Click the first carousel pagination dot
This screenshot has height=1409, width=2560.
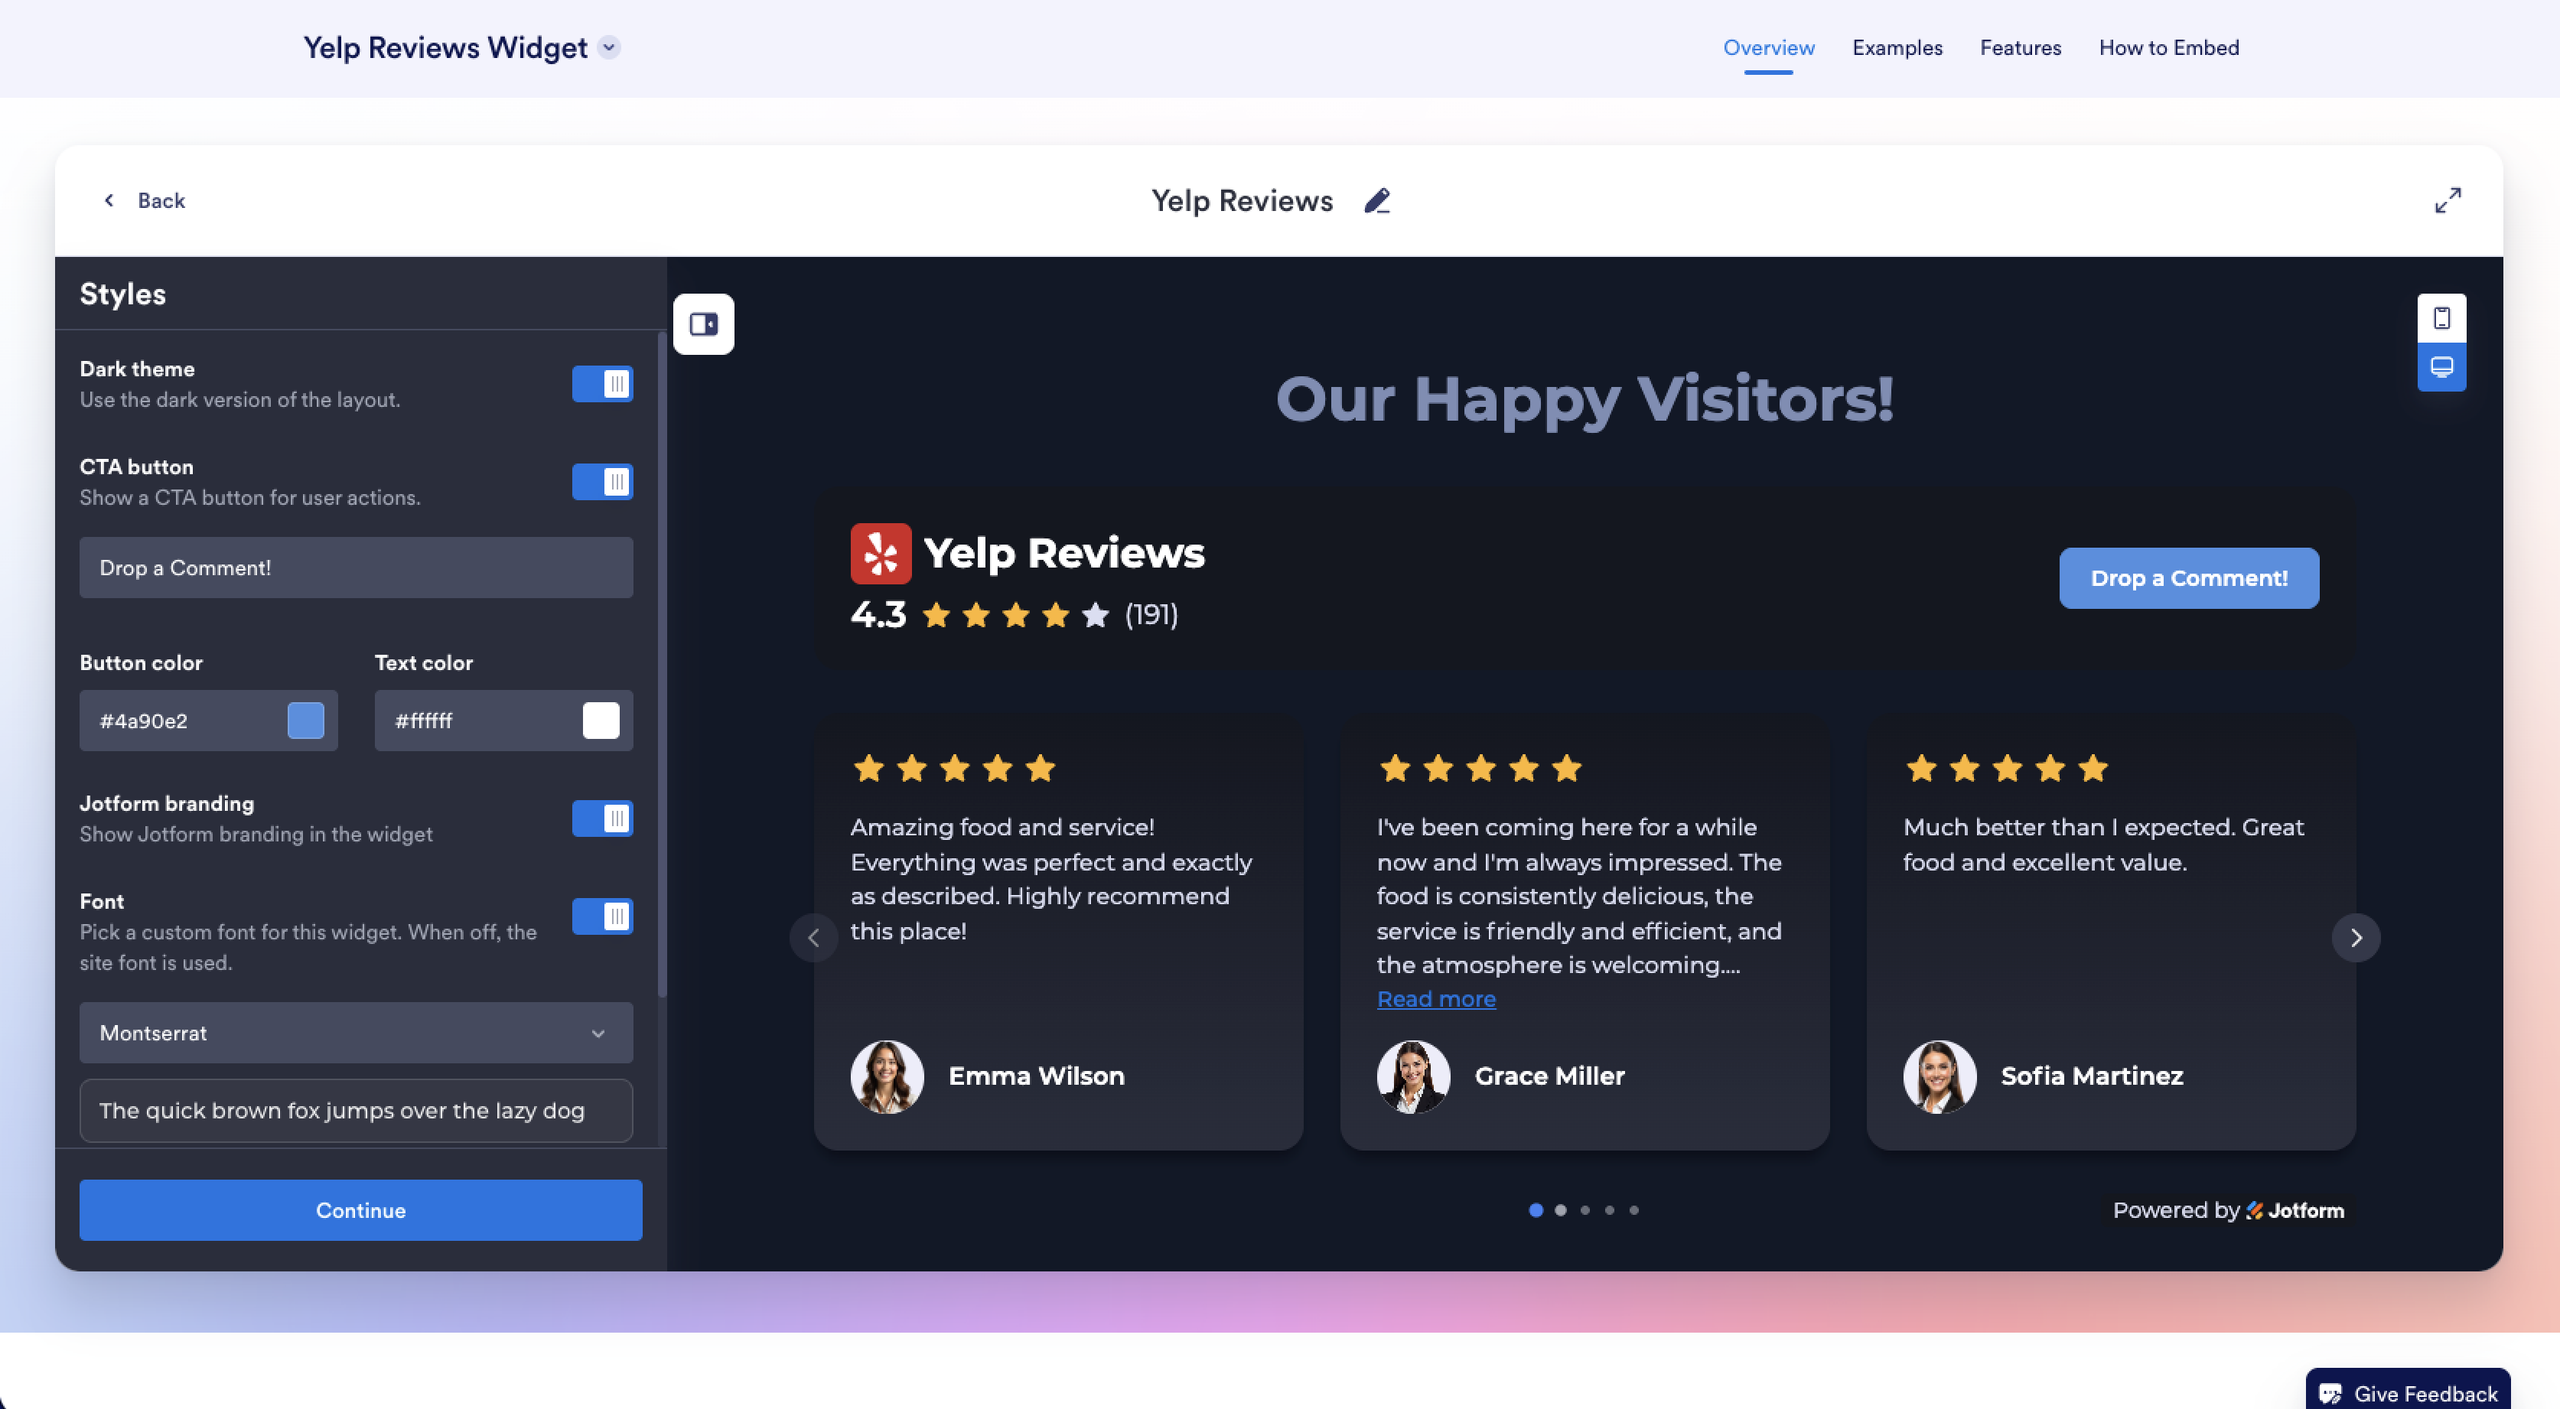pos(1535,1210)
